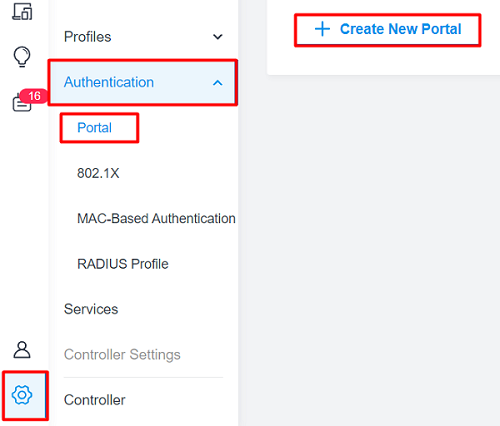Click the red 16 notification badge
Viewport: 500px width, 426px height.
point(34,96)
